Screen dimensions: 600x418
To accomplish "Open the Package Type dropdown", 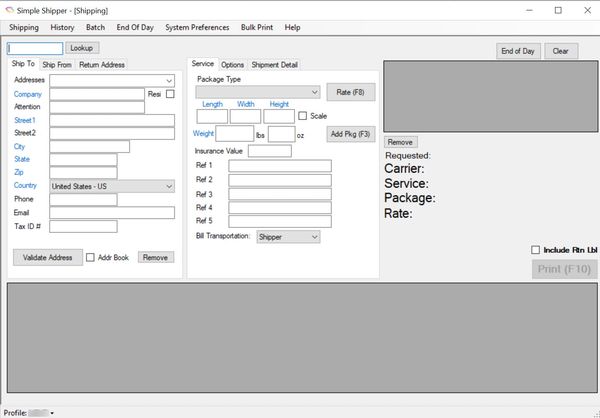I will pyautogui.click(x=313, y=92).
